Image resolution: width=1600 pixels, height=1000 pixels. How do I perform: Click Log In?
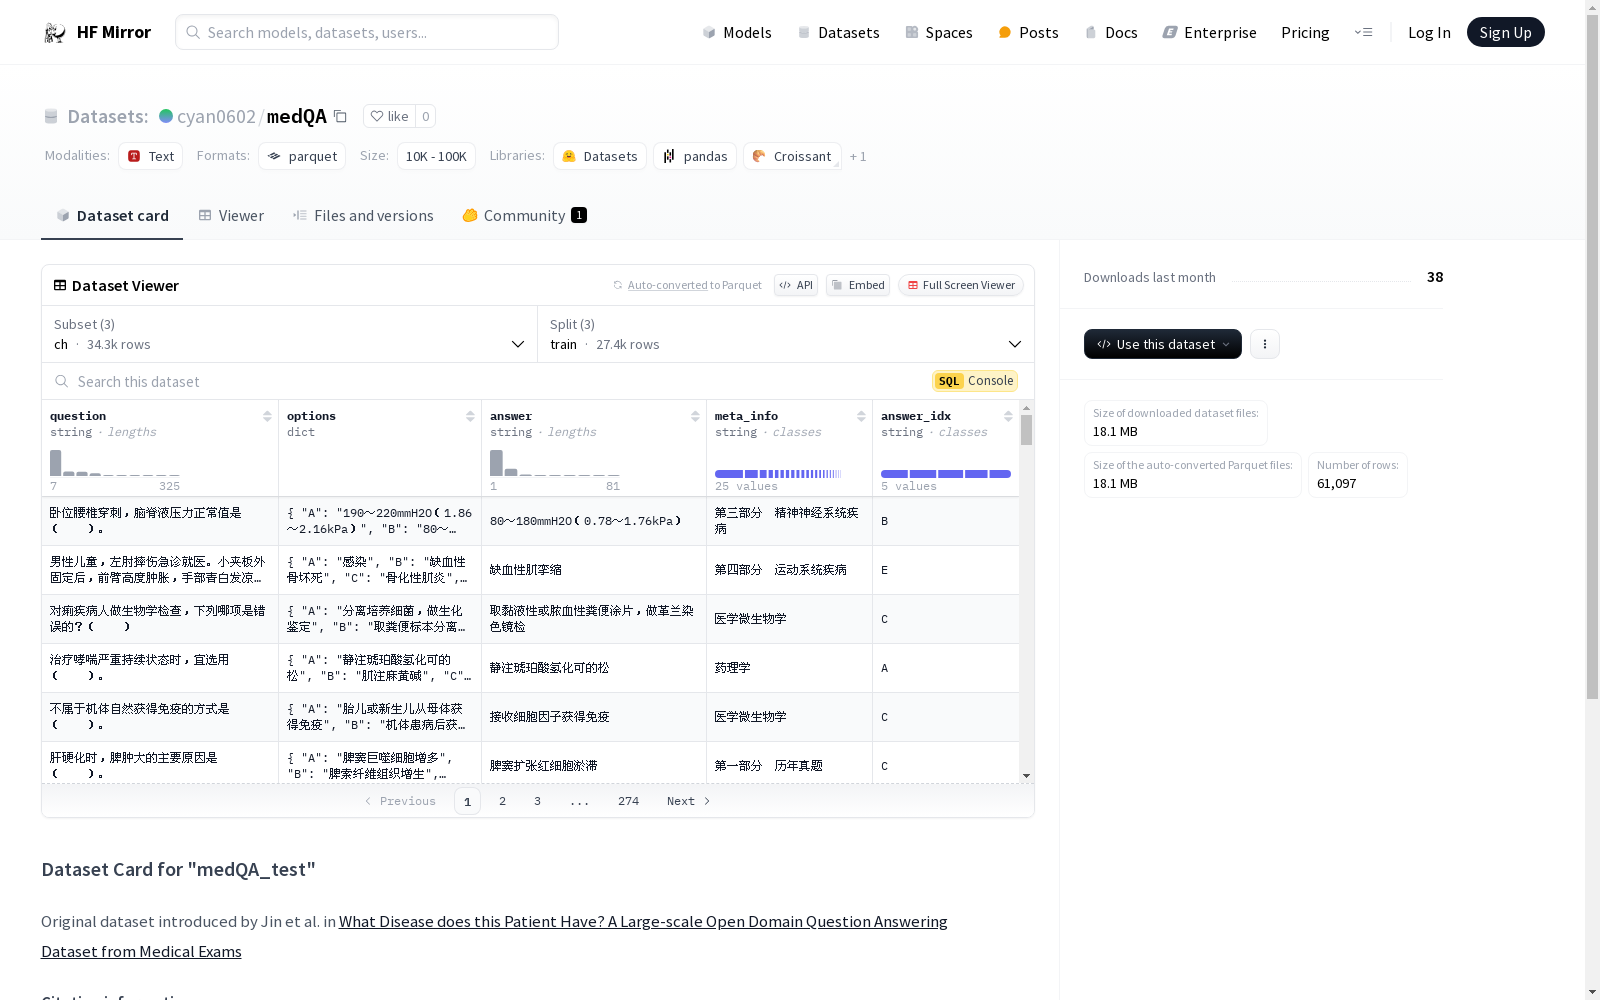click(x=1429, y=32)
